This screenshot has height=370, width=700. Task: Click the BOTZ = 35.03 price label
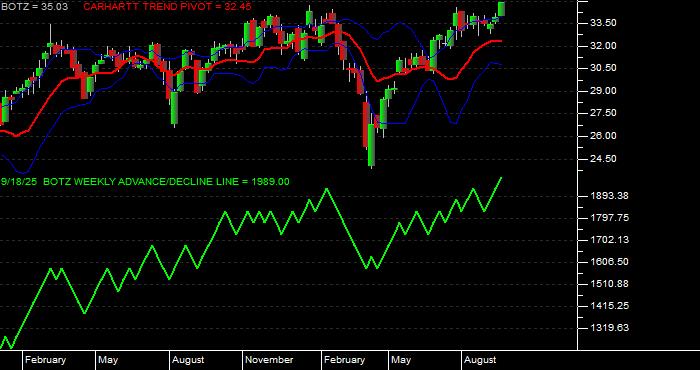[34, 7]
